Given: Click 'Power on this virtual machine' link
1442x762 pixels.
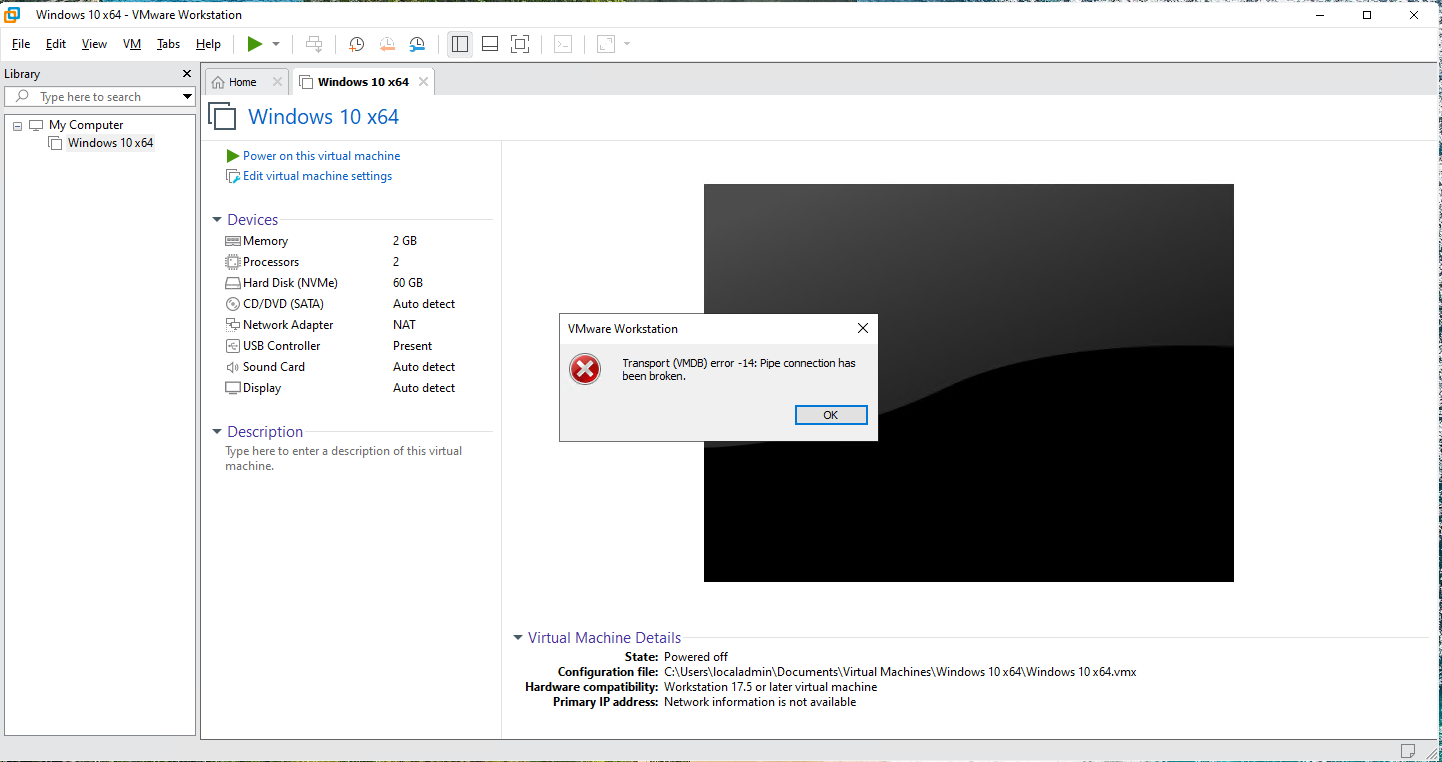Looking at the screenshot, I should click(321, 156).
